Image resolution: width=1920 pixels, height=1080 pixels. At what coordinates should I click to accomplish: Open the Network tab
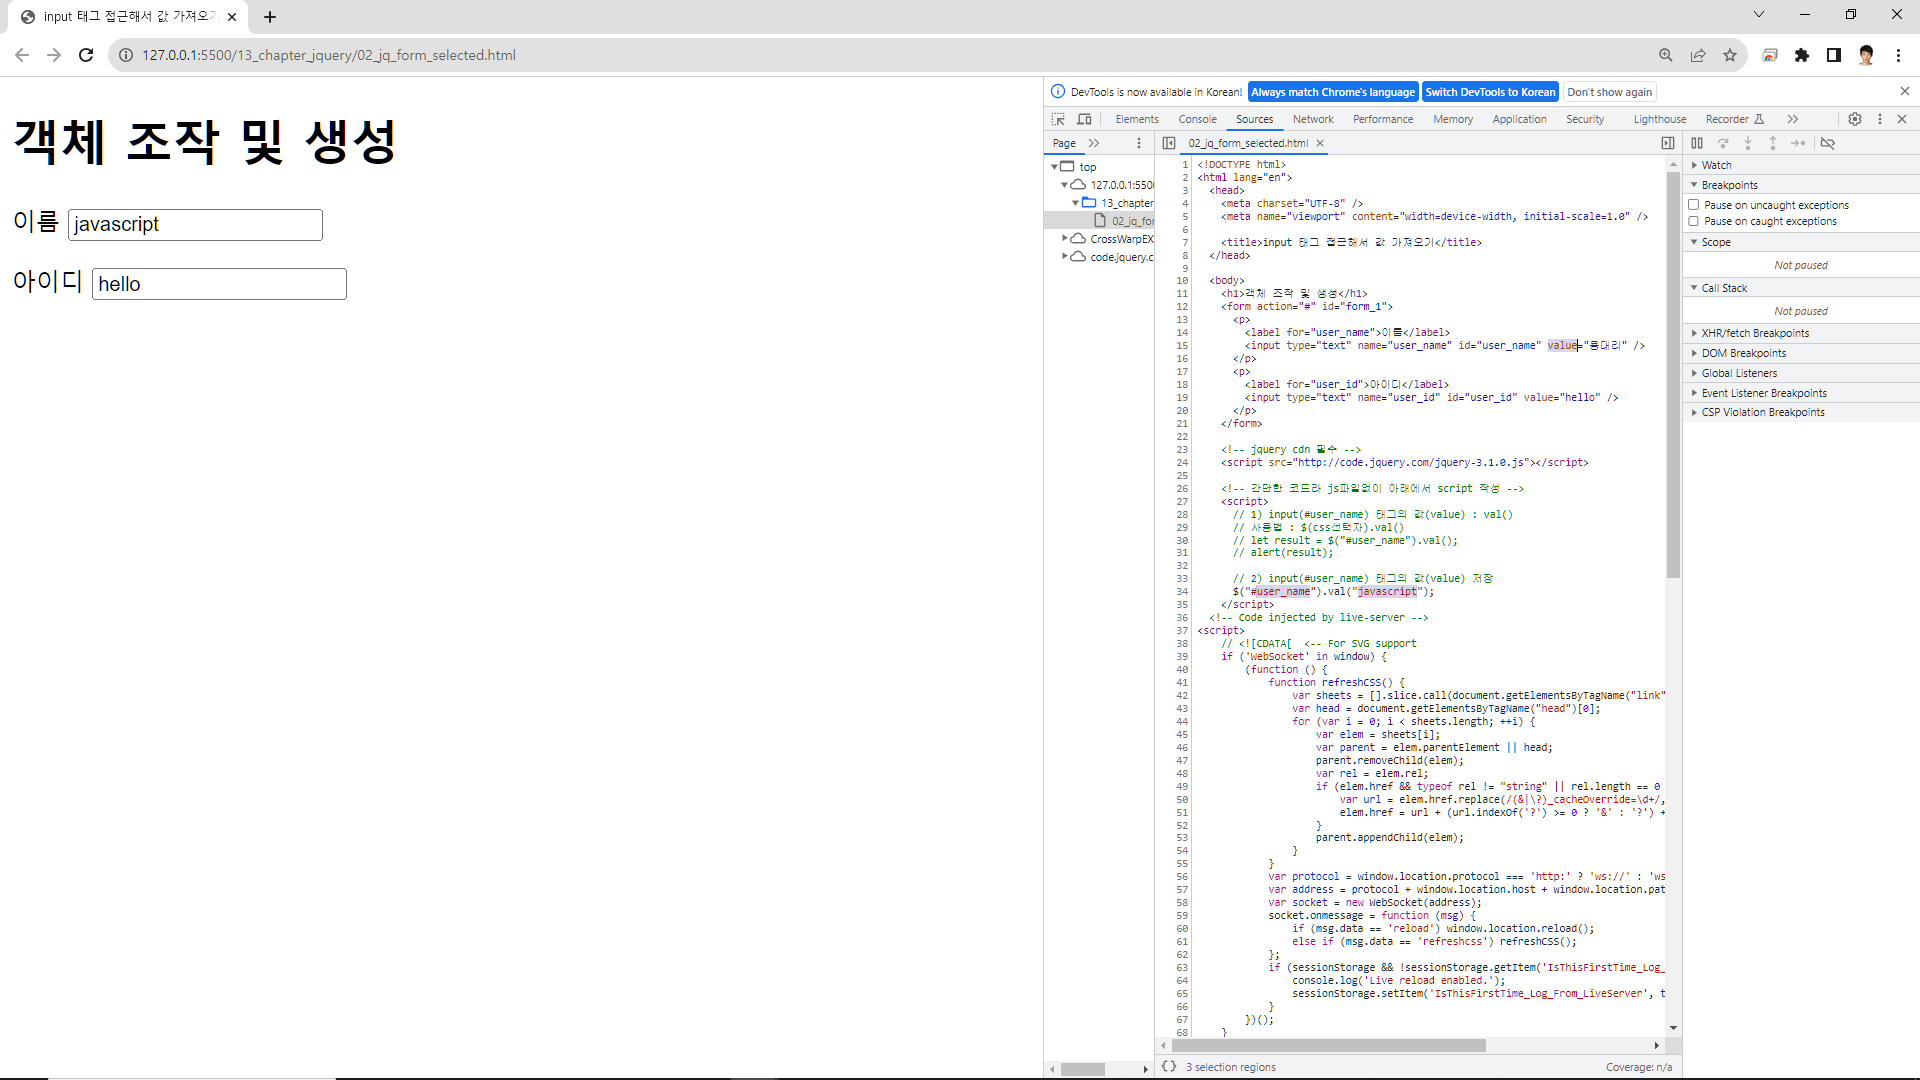click(x=1313, y=119)
